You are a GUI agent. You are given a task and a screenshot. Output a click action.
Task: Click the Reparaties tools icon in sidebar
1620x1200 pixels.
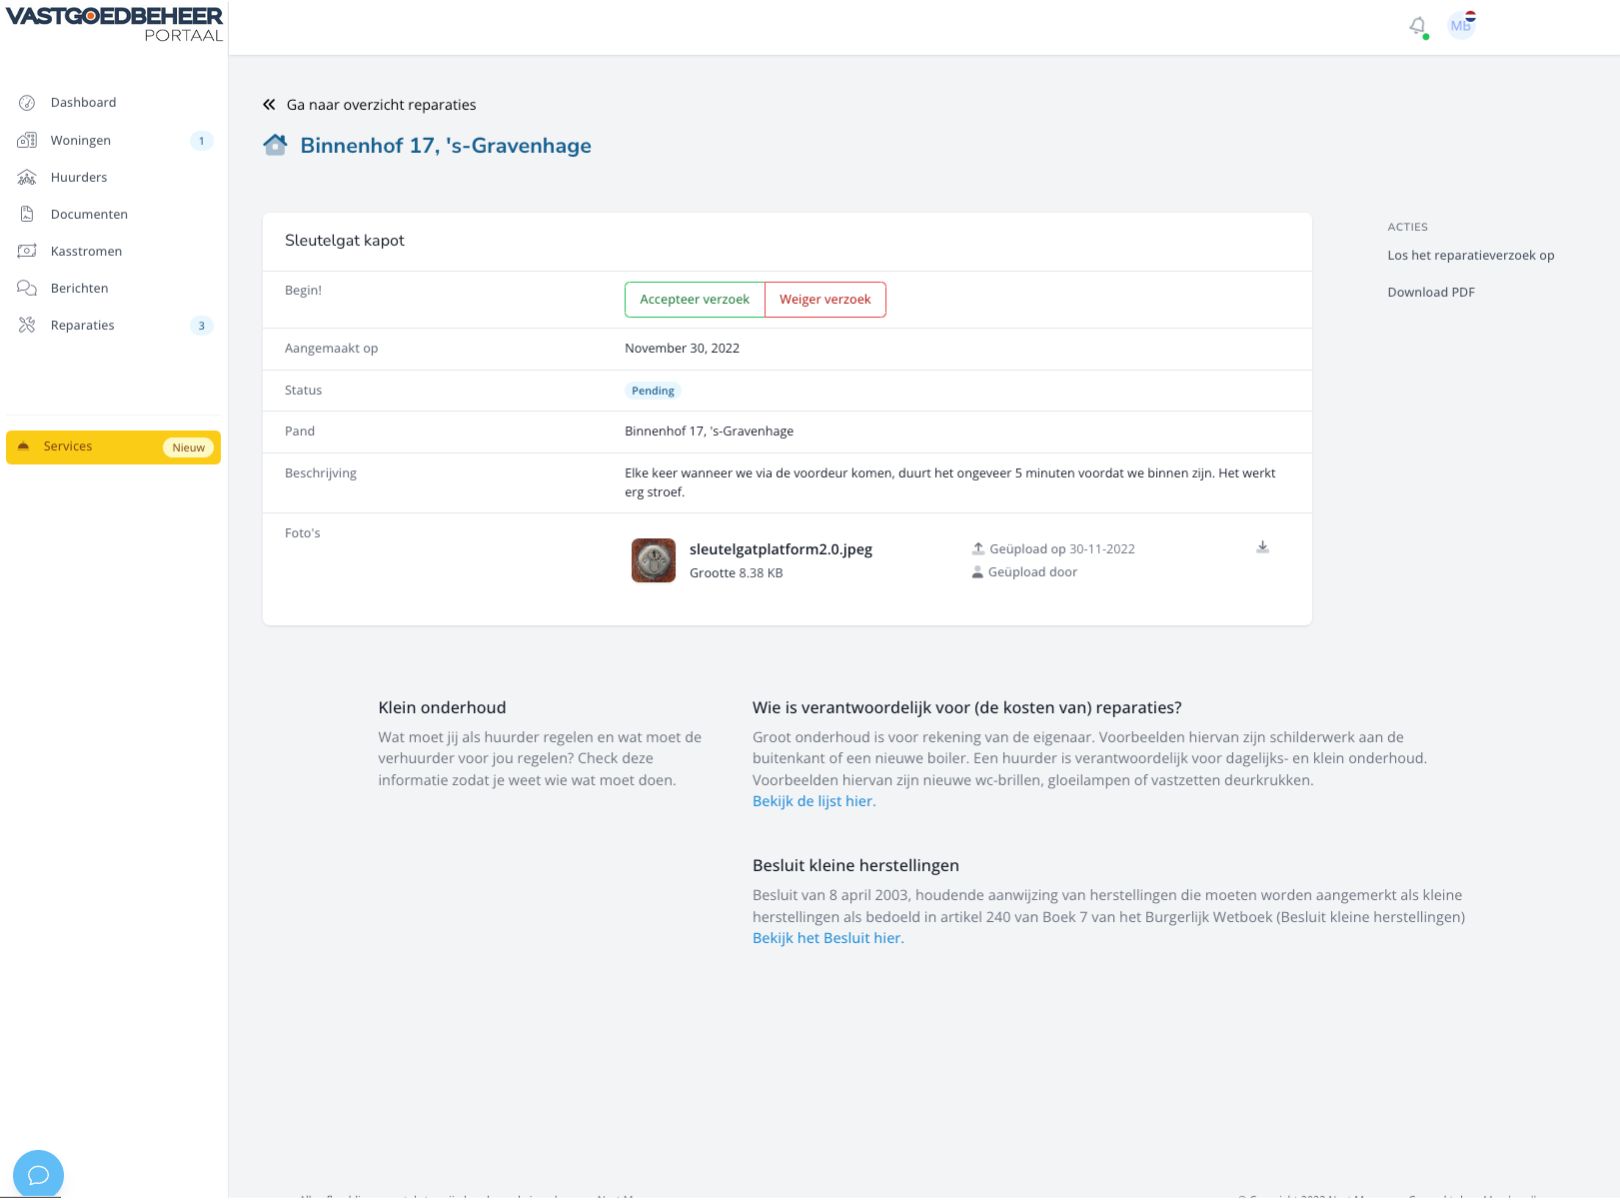click(27, 325)
